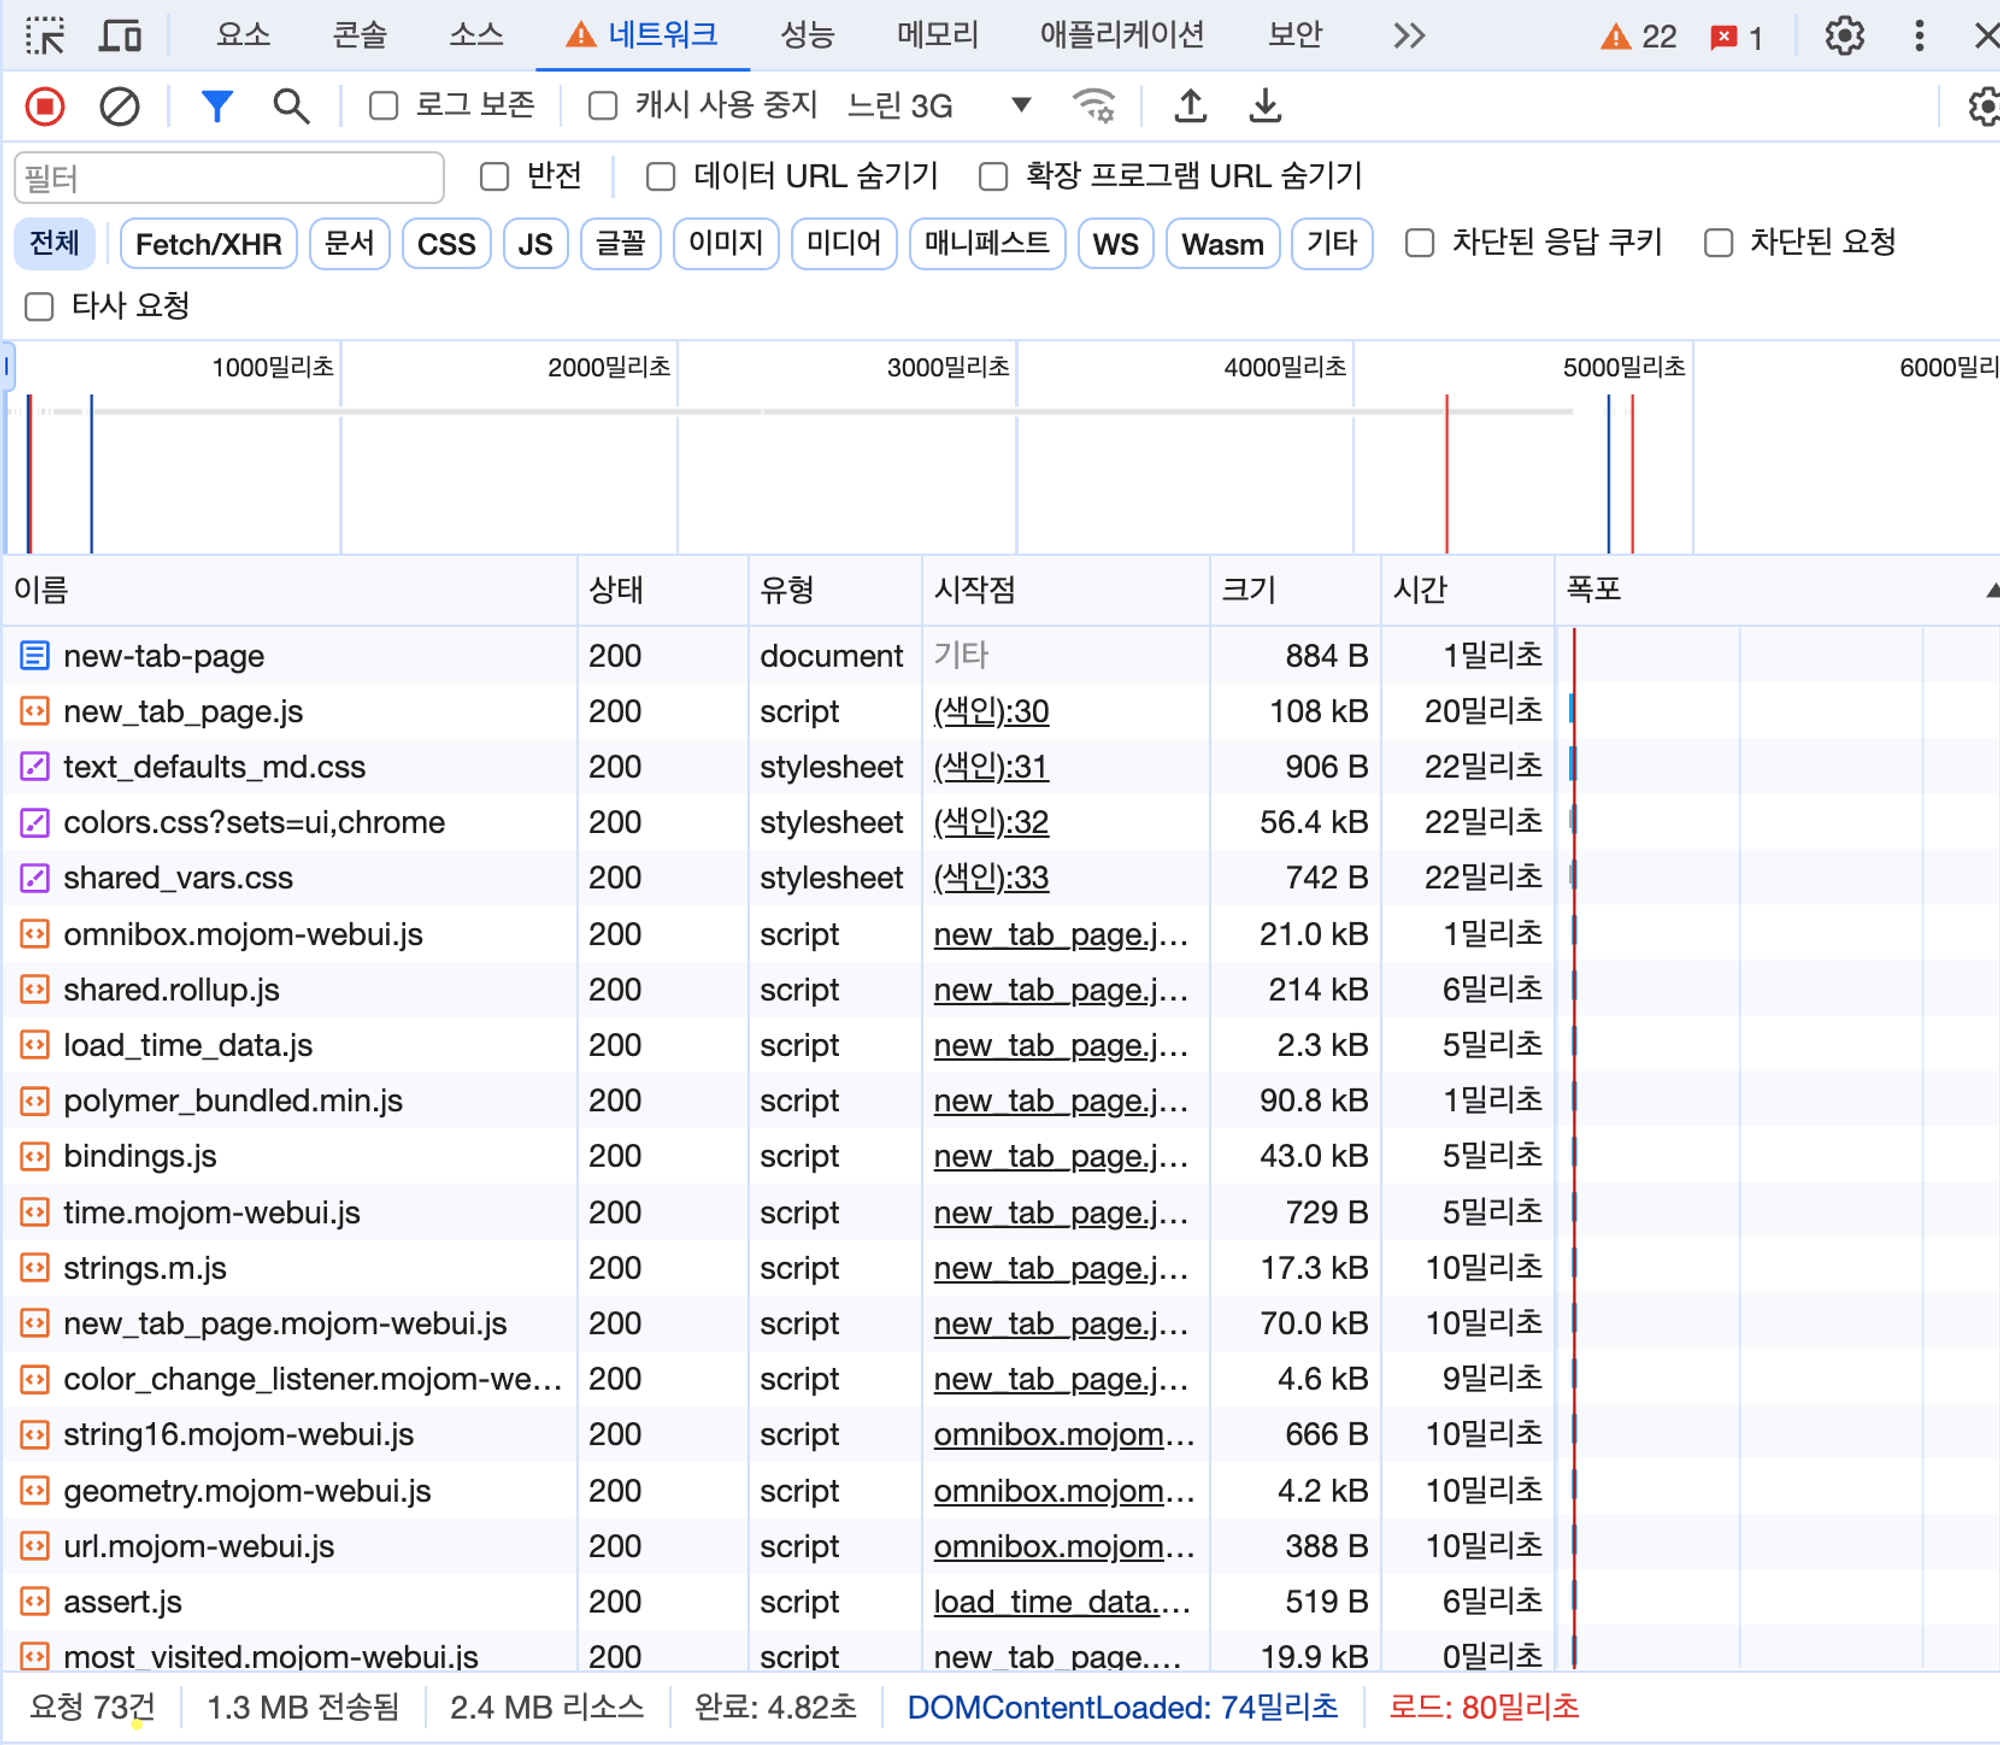Enable the 로그 보존 checkbox
2000x1745 pixels.
click(384, 106)
